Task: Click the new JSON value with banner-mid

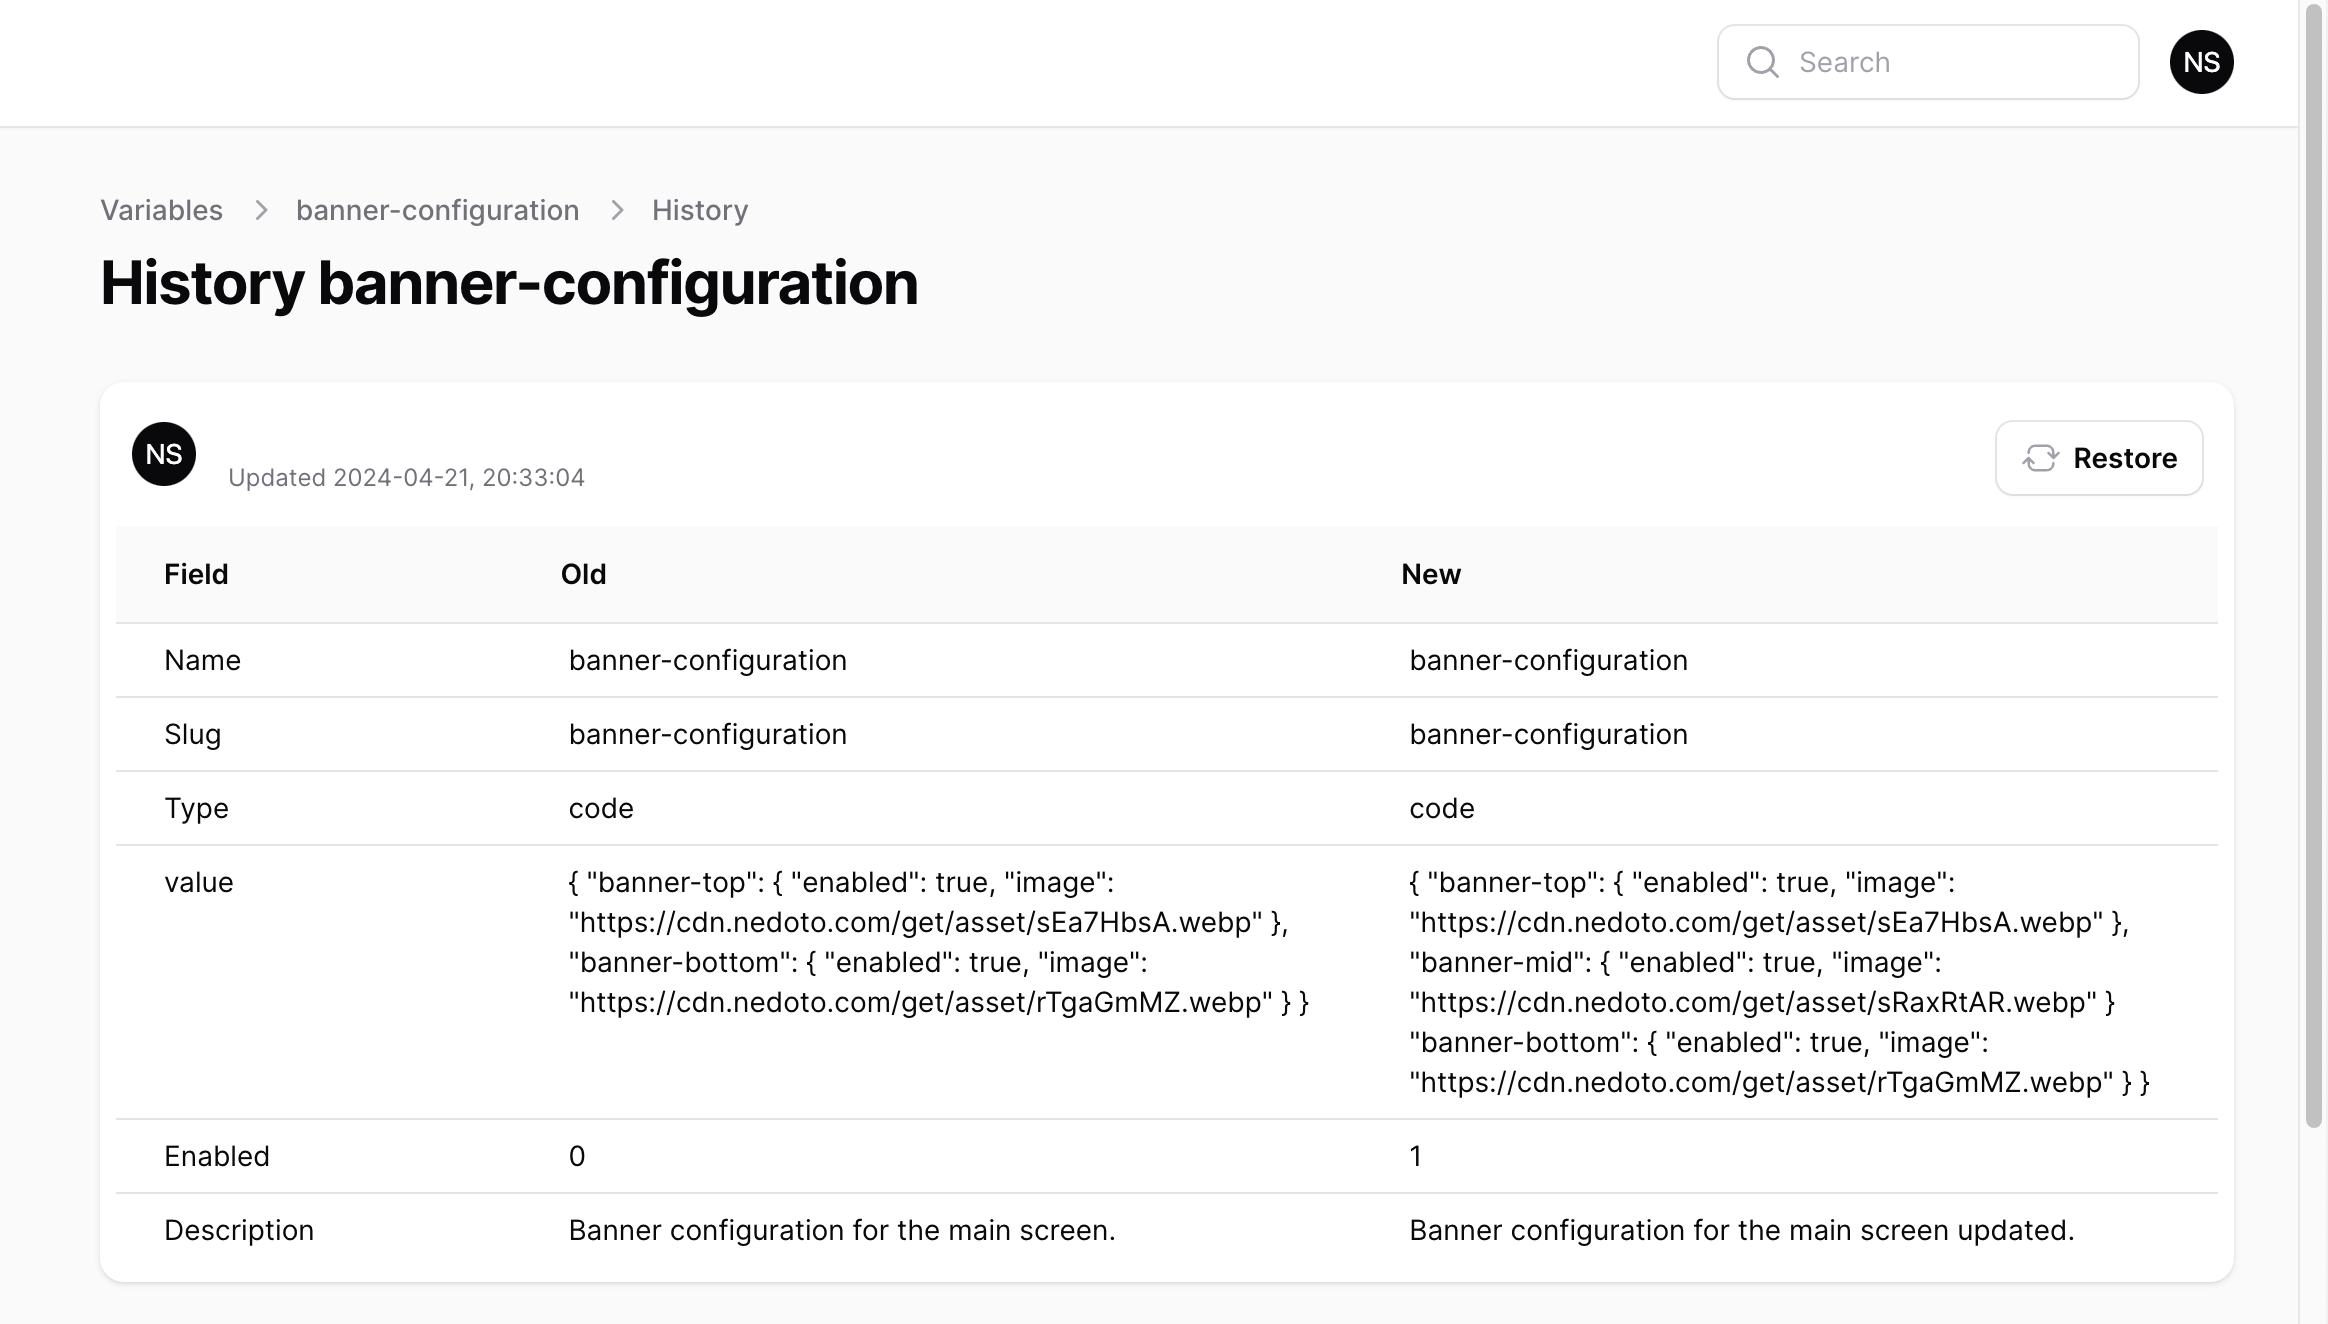Action: (1779, 982)
